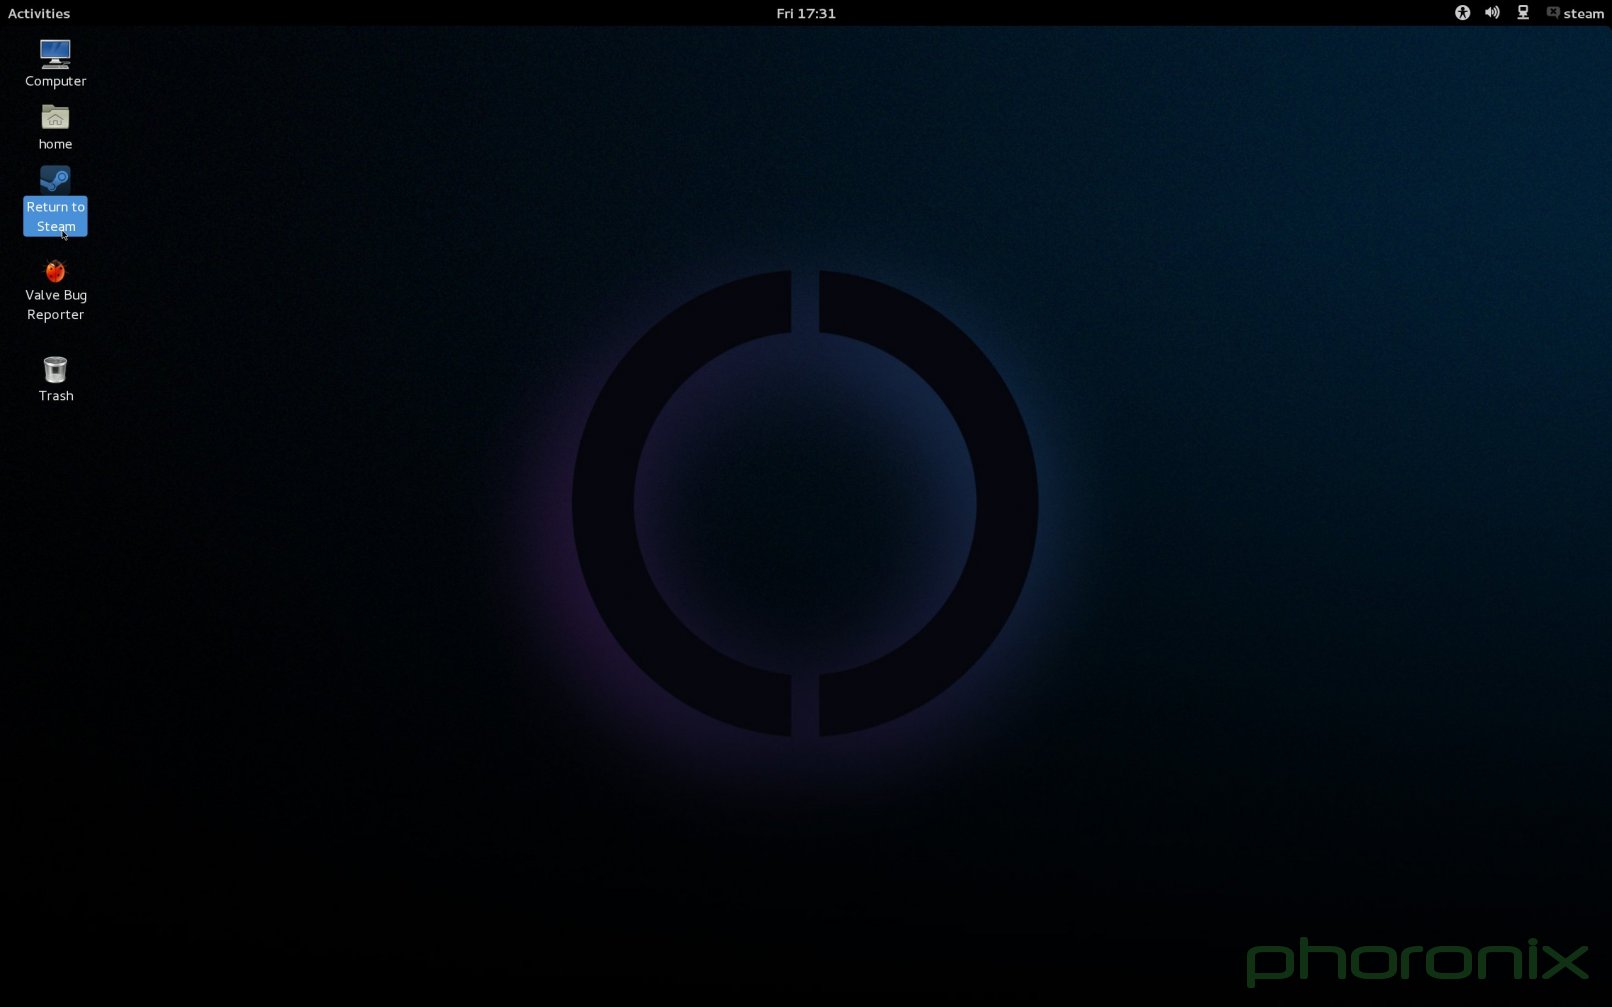This screenshot has height=1007, width=1612.
Task: Click the chat status bubble icon
Action: (1552, 13)
